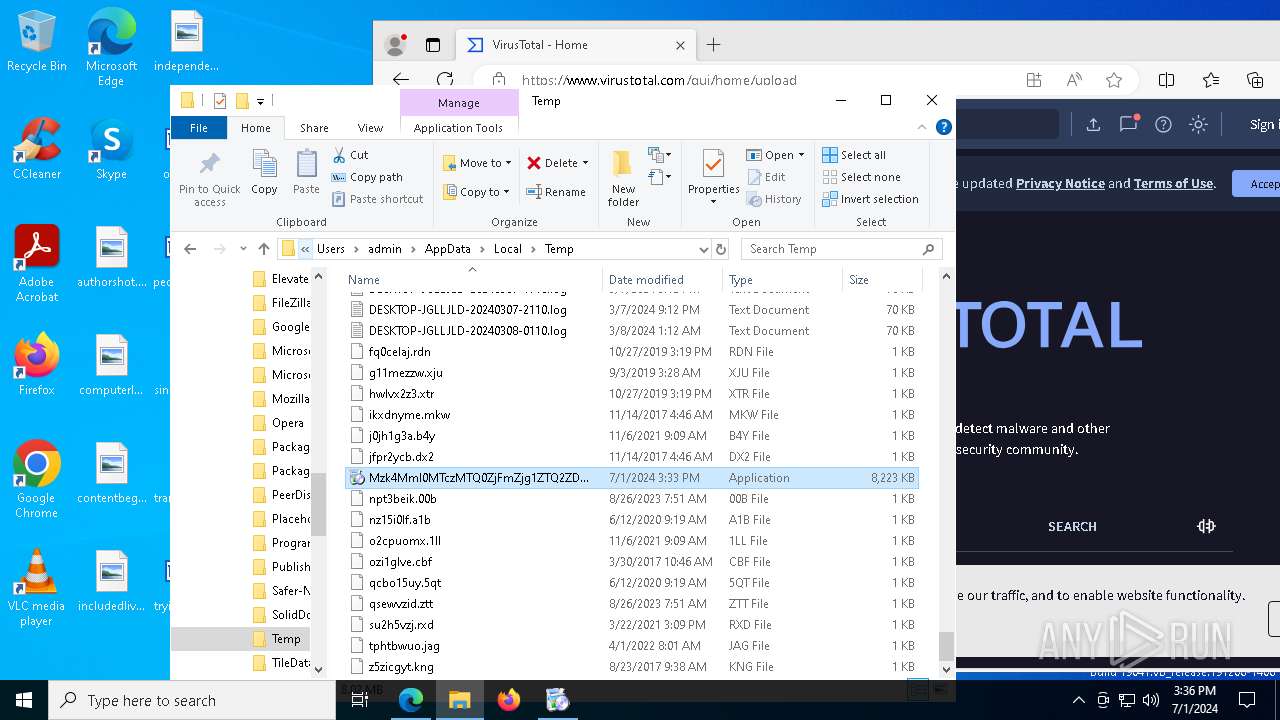Select the VirusTotal - Home browser tab
This screenshot has width=1280, height=720.
click(x=575, y=45)
